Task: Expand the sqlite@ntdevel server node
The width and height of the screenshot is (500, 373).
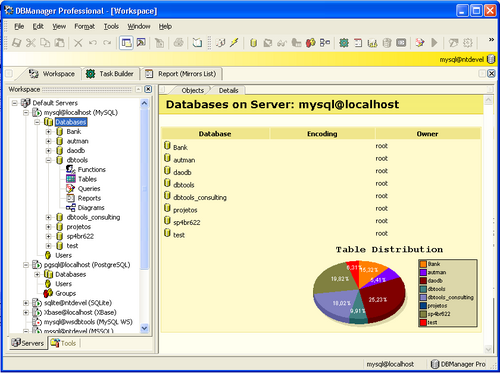Action: pyautogui.click(x=26, y=303)
